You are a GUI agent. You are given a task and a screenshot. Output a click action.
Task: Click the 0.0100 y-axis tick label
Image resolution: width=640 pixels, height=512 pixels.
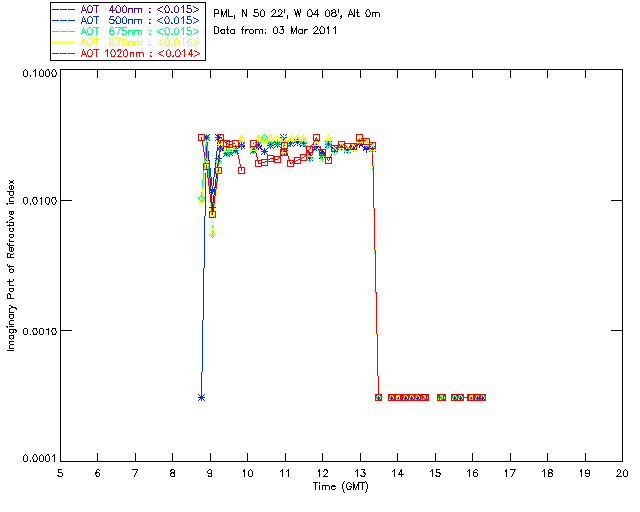coord(40,201)
